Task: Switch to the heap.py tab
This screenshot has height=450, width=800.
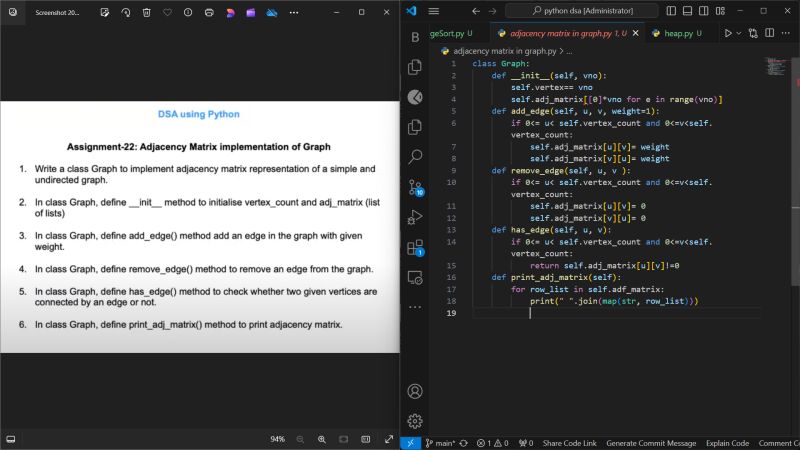Action: (677, 33)
